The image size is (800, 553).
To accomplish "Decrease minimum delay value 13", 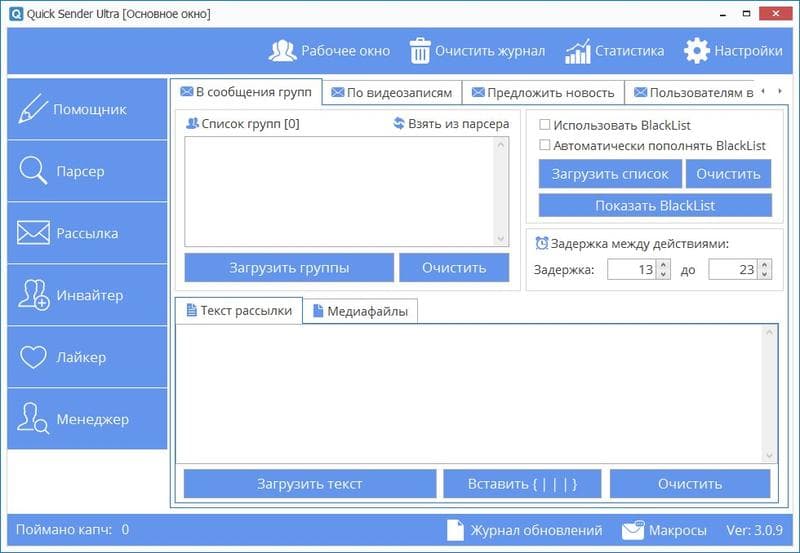I will [x=663, y=274].
